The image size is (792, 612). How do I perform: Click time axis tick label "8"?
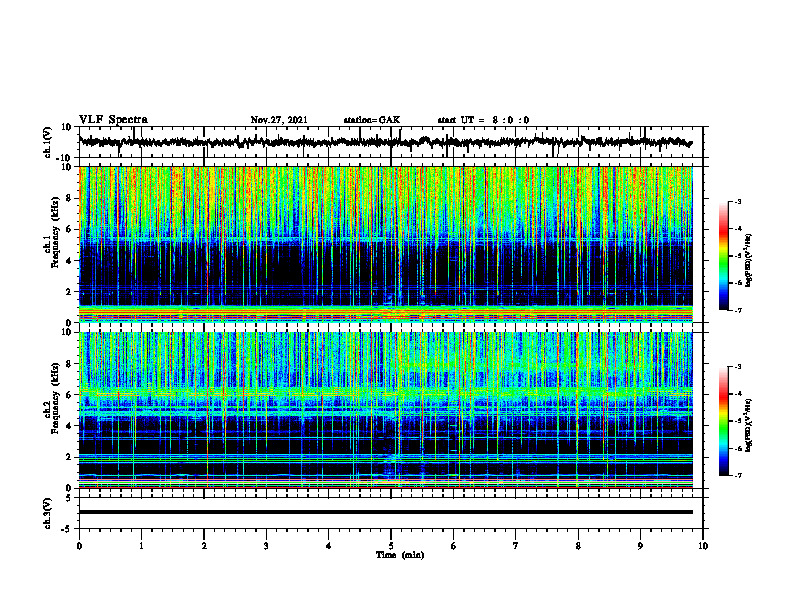point(578,546)
